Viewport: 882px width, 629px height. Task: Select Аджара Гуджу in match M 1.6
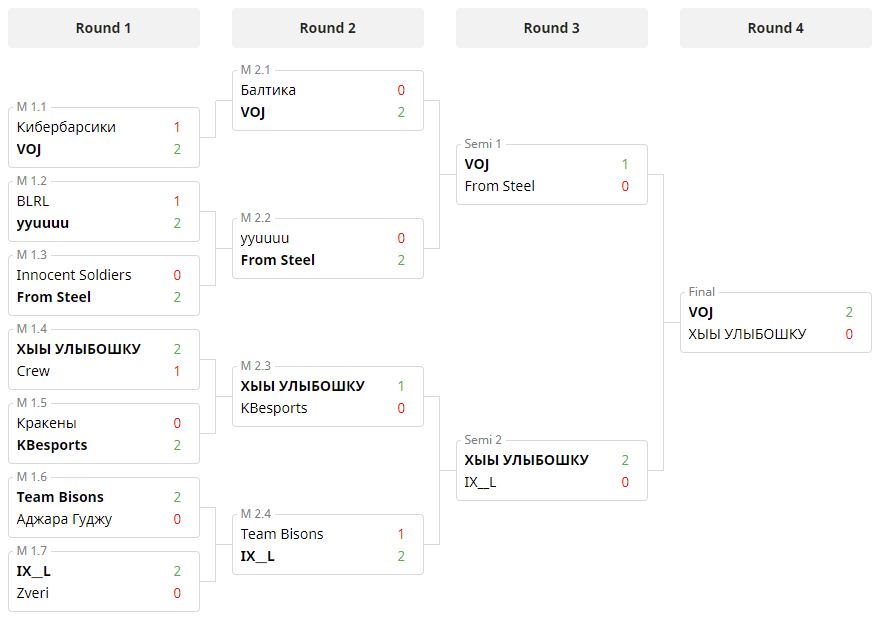coord(64,519)
